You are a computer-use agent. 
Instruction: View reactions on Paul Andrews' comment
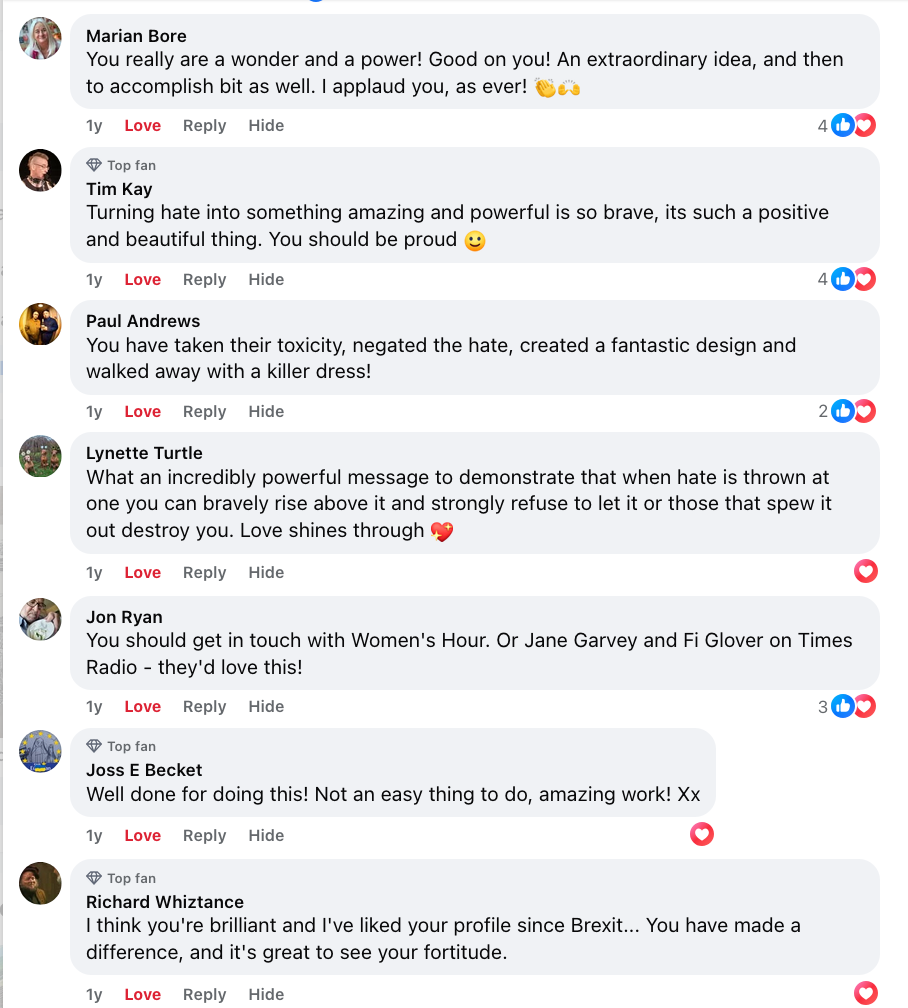pyautogui.click(x=853, y=411)
